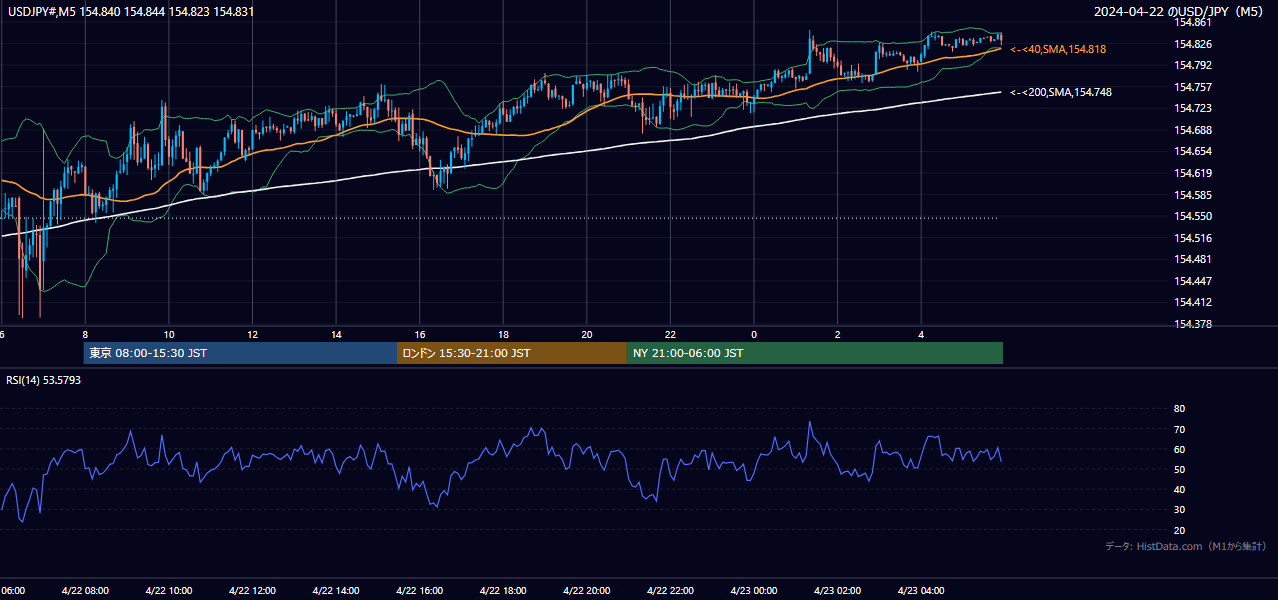Click RSI scale level 70
Viewport: 1278px width, 600px height.
[x=1180, y=429]
